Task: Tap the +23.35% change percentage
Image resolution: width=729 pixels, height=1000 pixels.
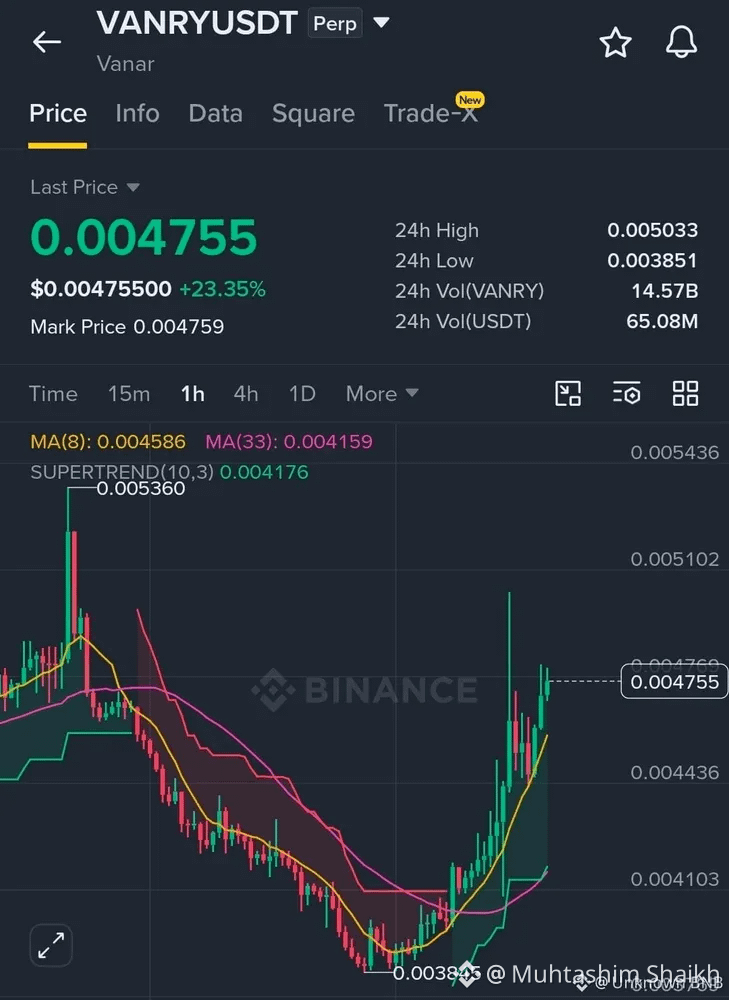Action: tap(222, 289)
